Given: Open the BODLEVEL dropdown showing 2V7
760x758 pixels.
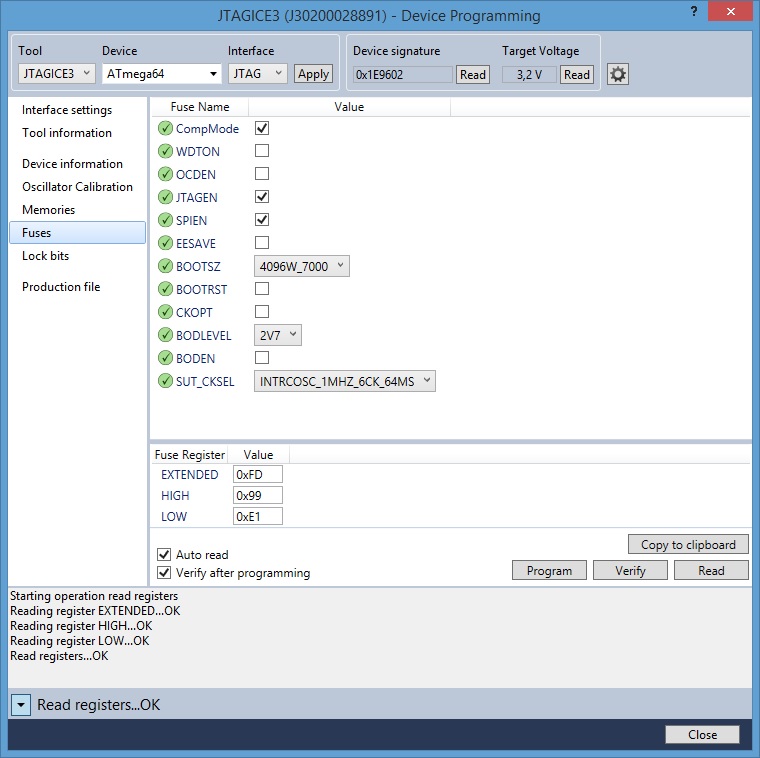Looking at the screenshot, I should (278, 335).
